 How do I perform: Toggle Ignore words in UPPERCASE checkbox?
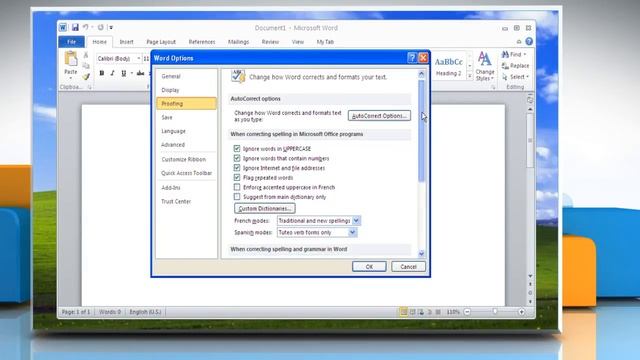[237, 149]
